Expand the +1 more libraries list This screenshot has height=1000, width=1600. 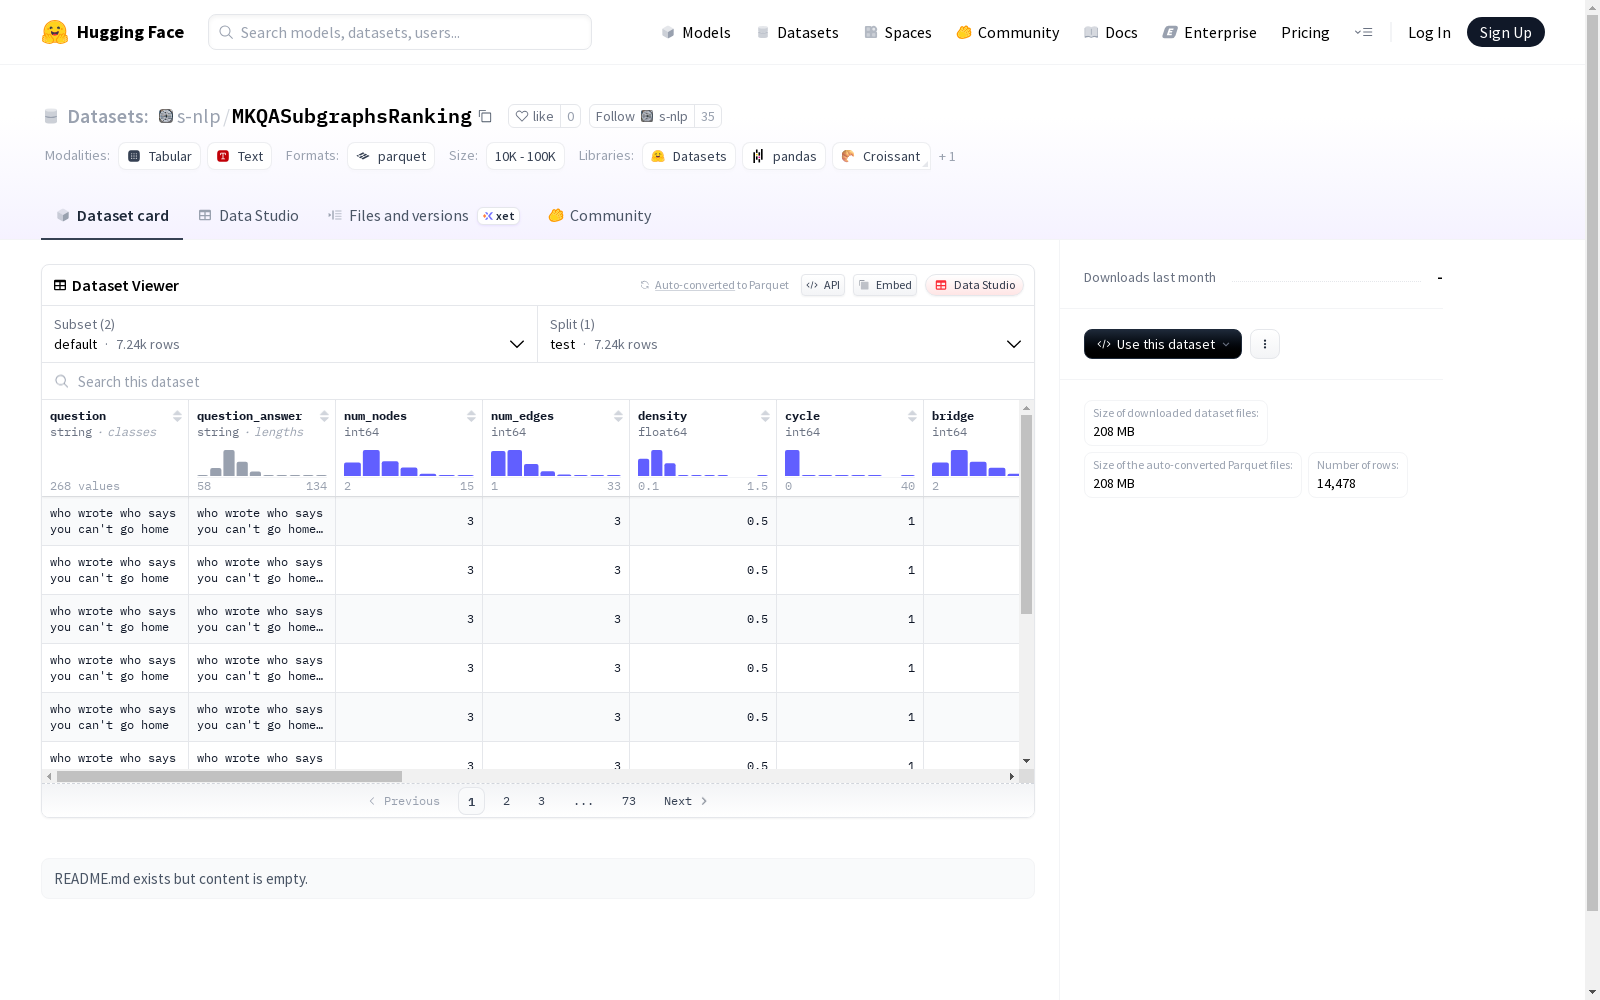tap(947, 156)
